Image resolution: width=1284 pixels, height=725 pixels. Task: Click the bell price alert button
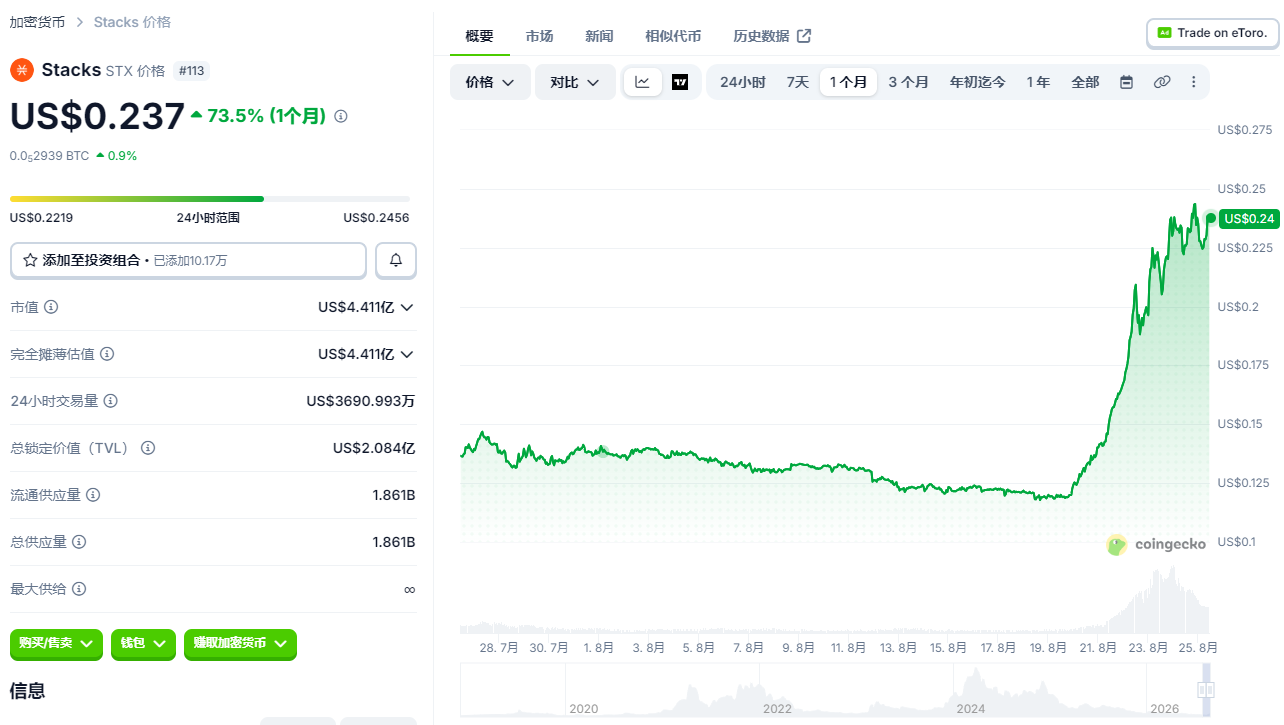point(396,260)
